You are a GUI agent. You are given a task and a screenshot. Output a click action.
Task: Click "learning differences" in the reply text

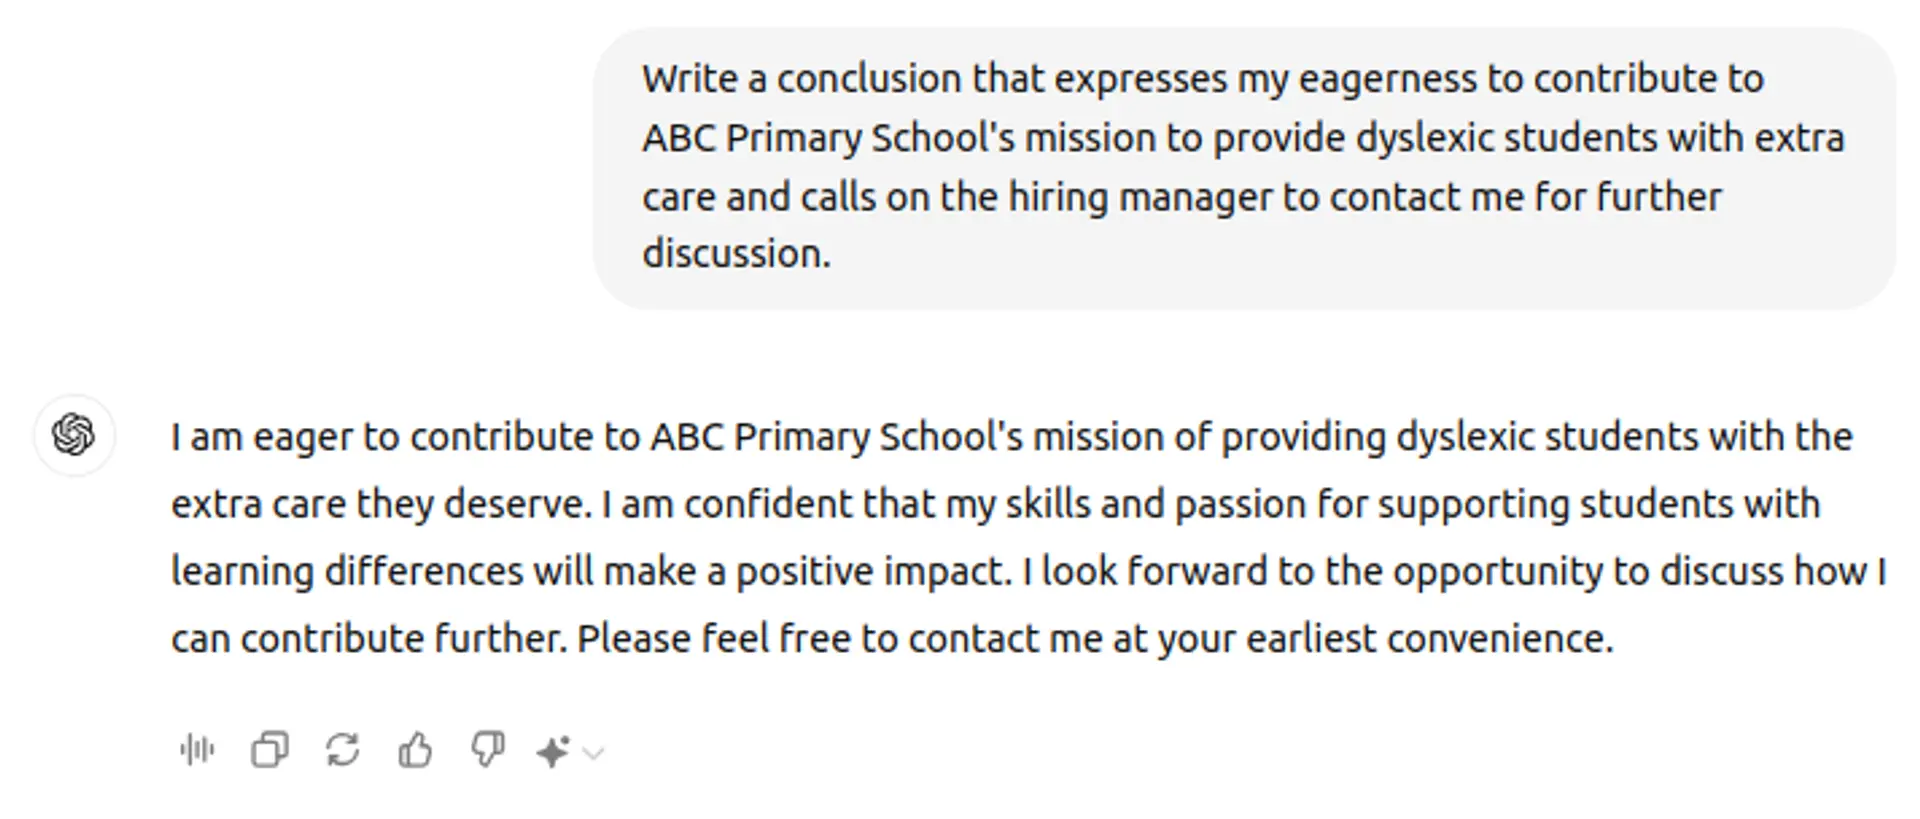pyautogui.click(x=346, y=572)
